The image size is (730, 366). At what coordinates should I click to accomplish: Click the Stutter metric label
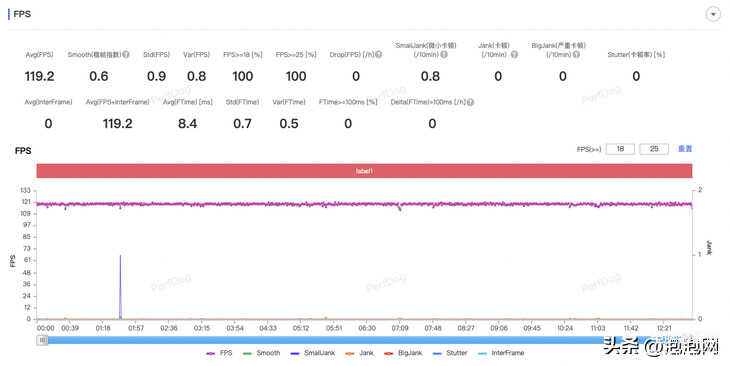pyautogui.click(x=636, y=55)
